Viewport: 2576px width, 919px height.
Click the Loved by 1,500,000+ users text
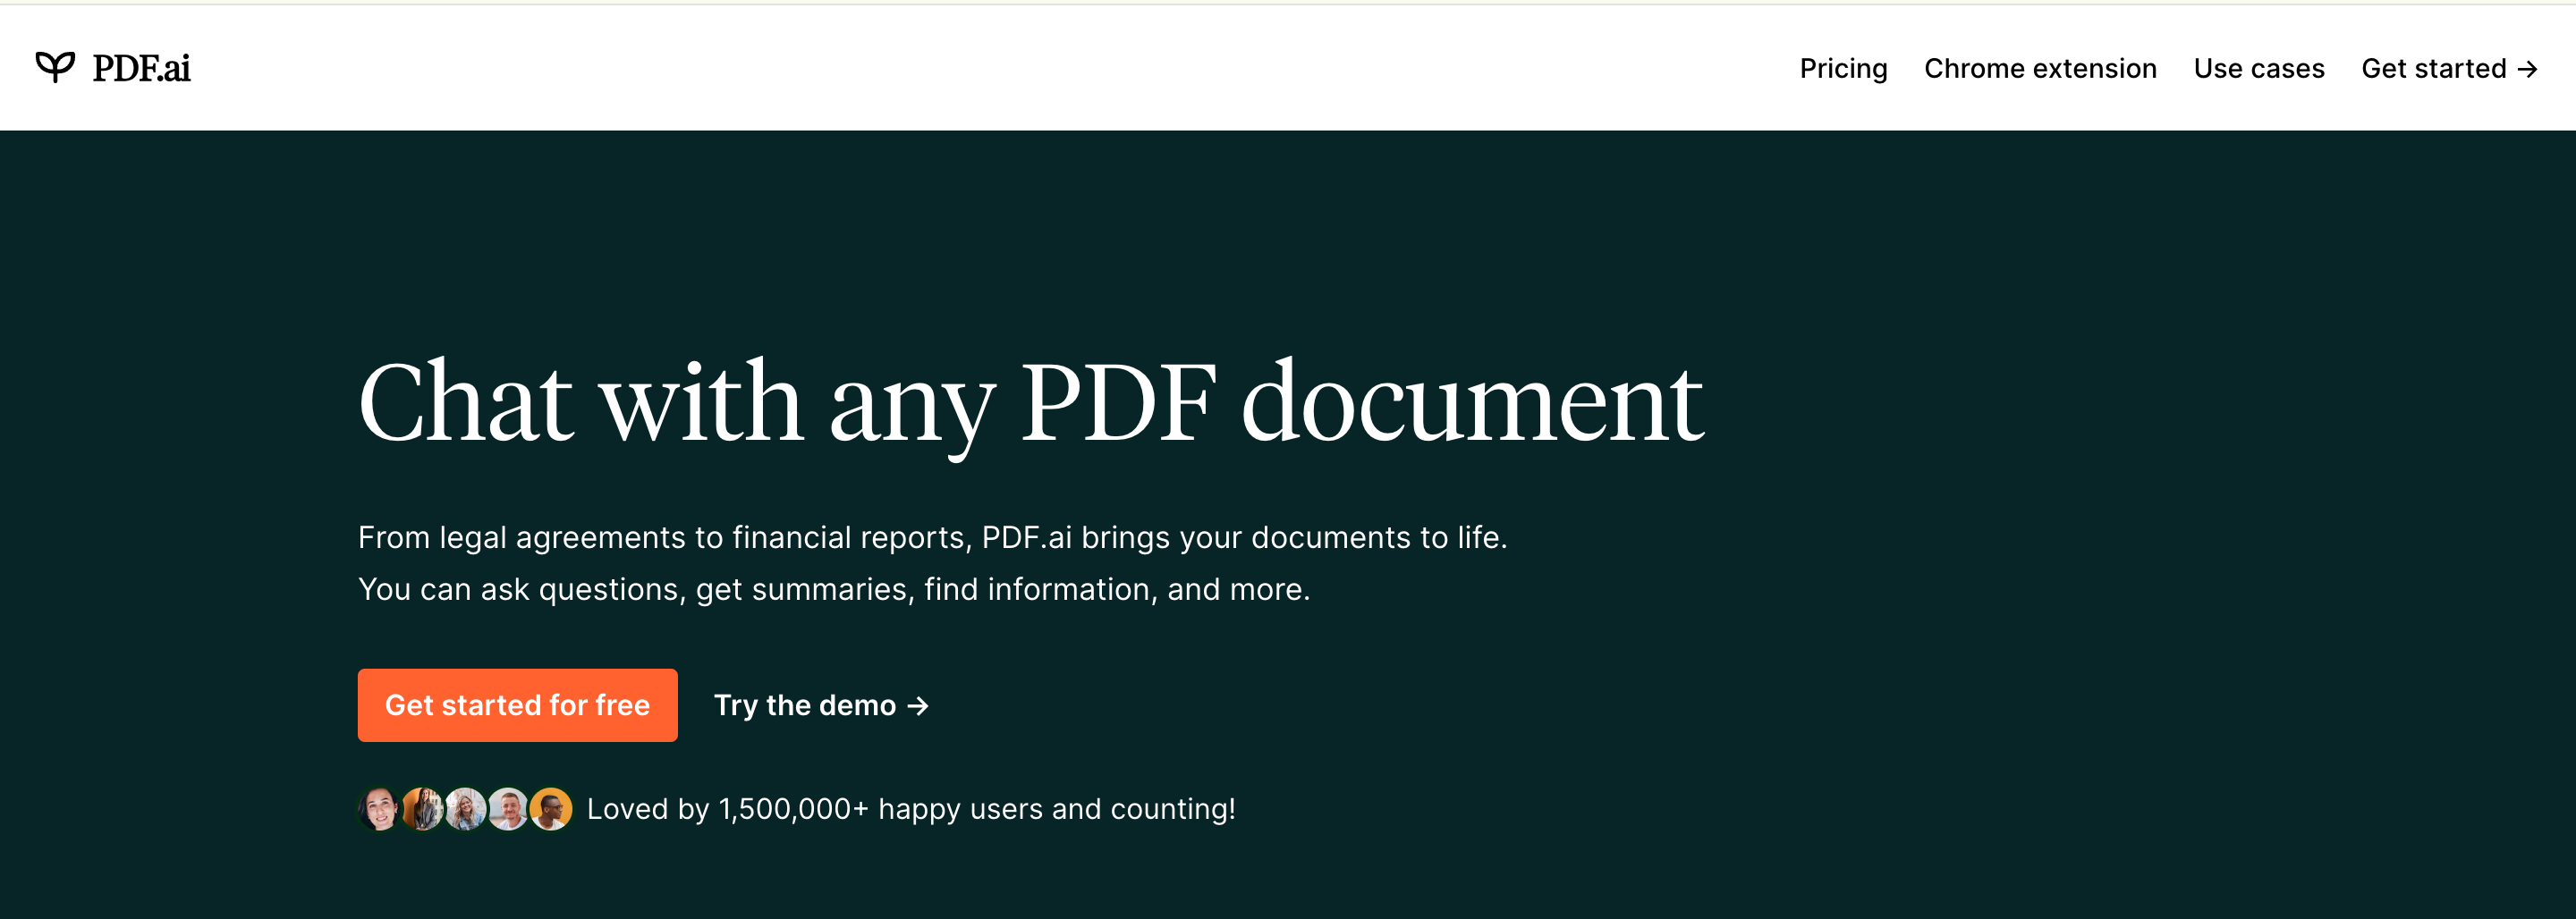pos(912,809)
